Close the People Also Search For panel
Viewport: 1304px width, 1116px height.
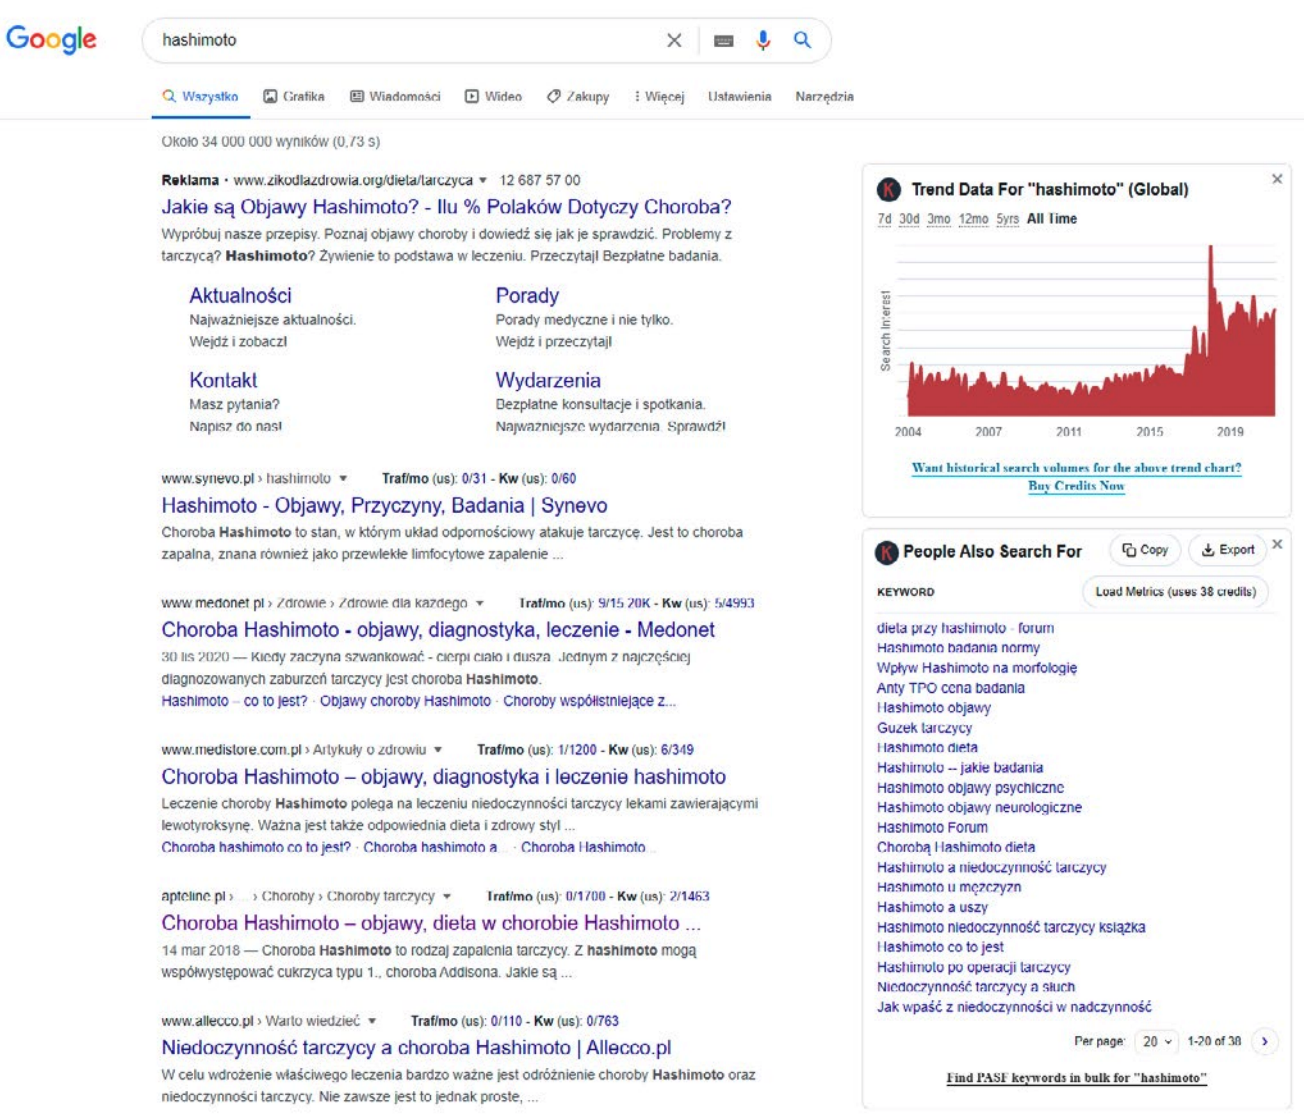[1277, 545]
